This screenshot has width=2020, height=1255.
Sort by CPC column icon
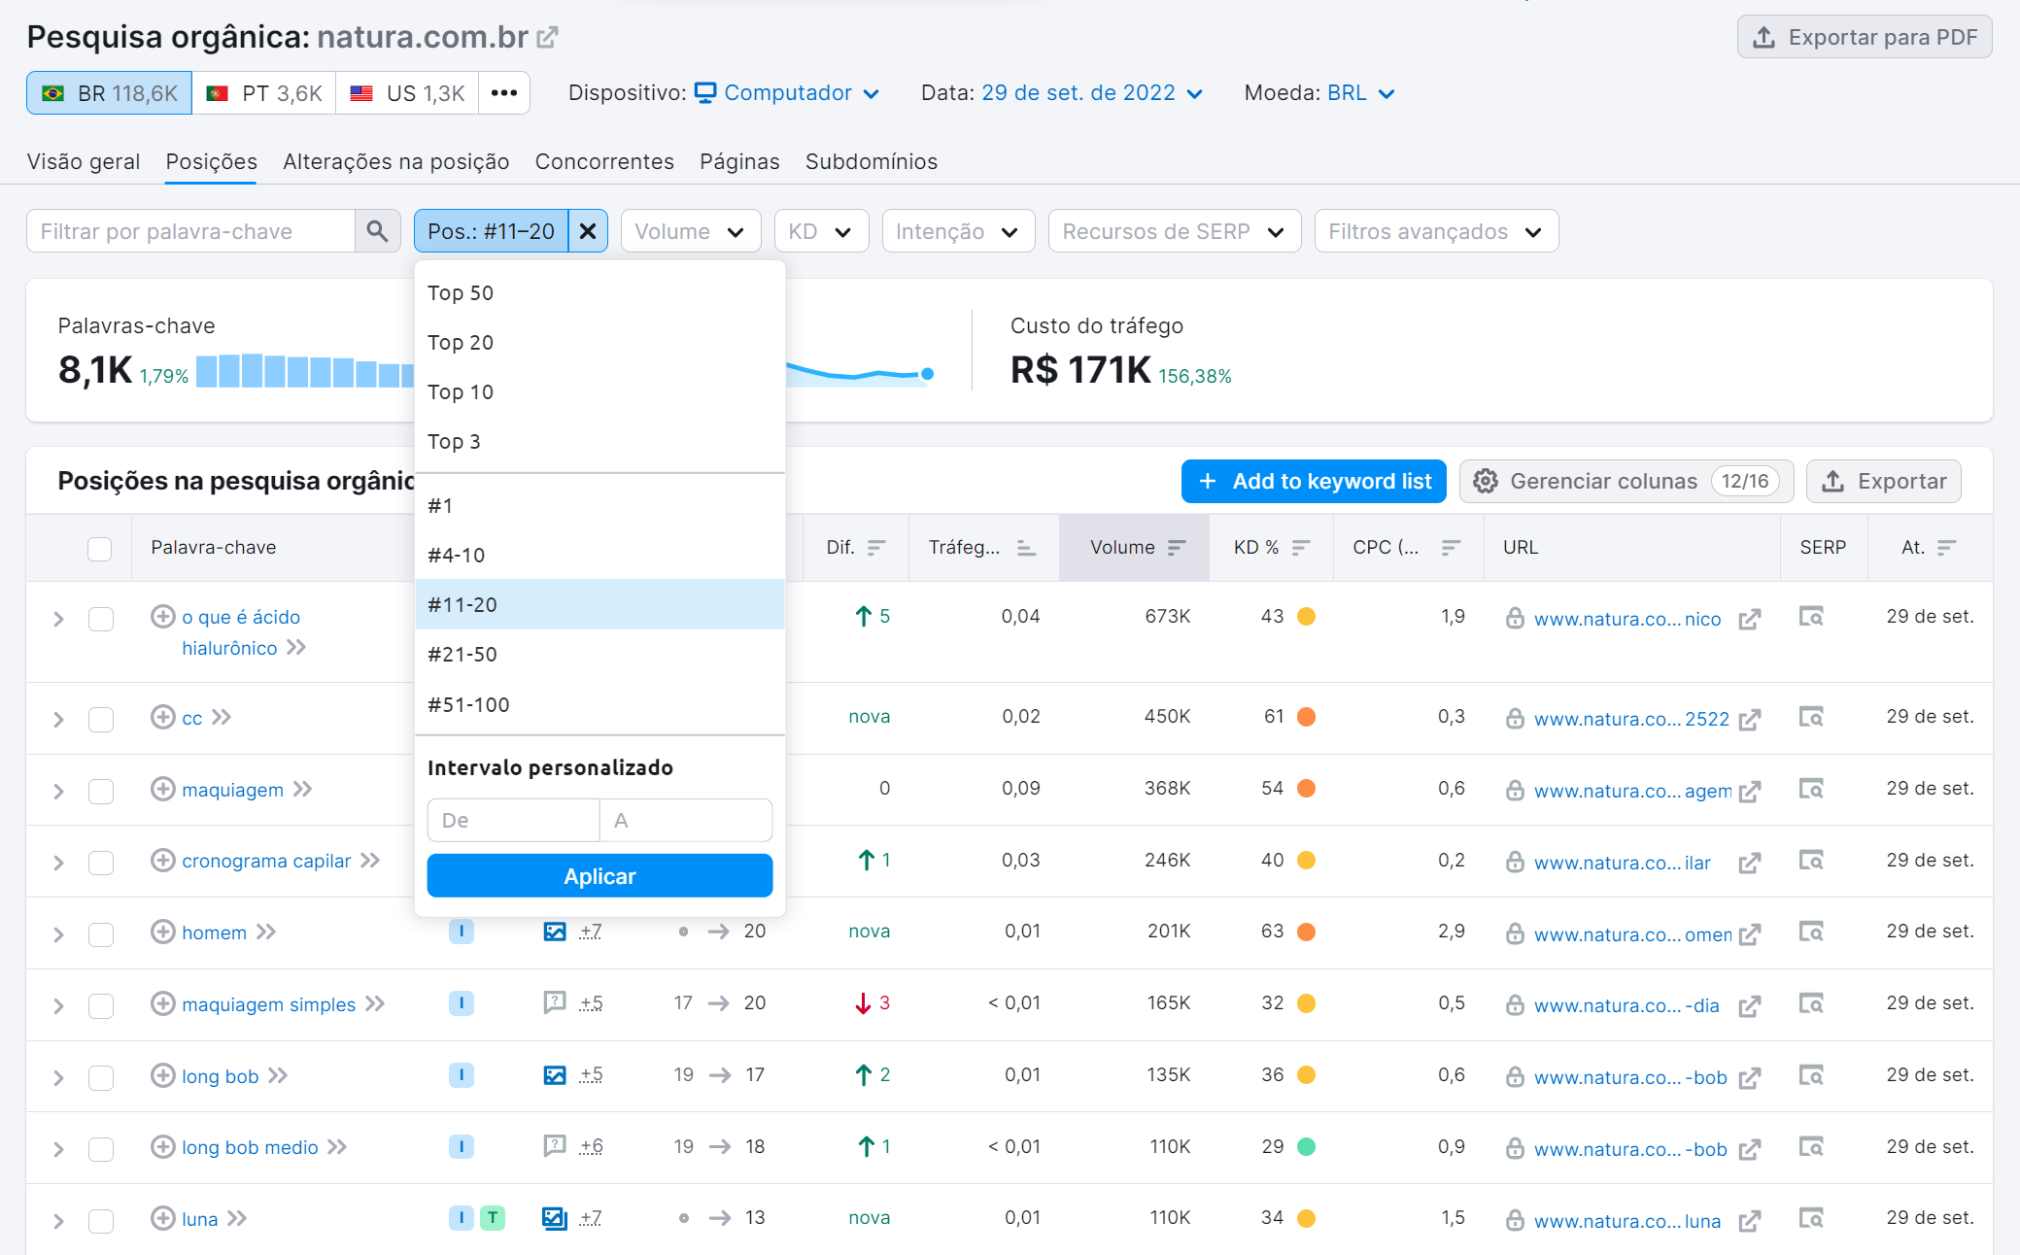pyautogui.click(x=1451, y=547)
